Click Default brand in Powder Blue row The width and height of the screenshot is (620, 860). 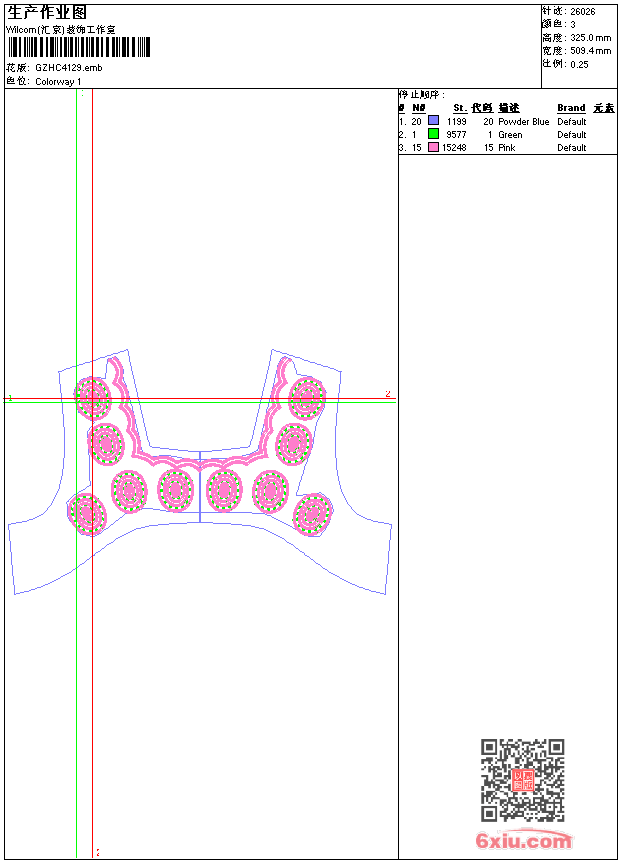pyautogui.click(x=572, y=121)
